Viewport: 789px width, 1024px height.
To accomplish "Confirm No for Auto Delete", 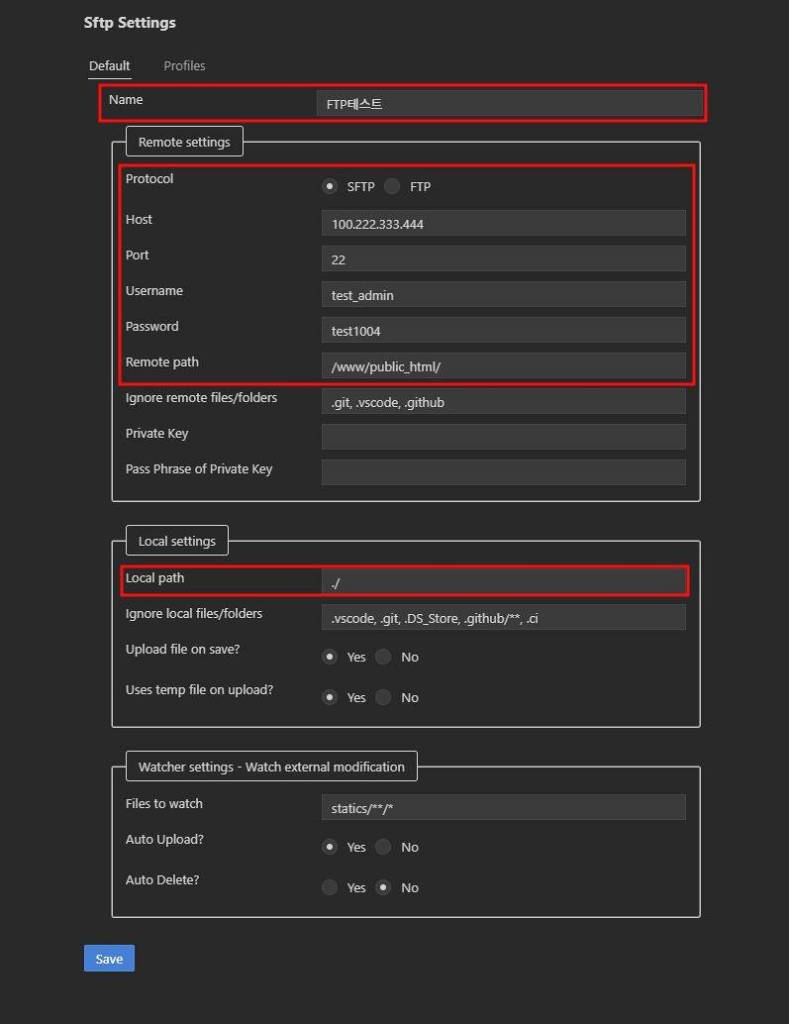I will tap(383, 888).
